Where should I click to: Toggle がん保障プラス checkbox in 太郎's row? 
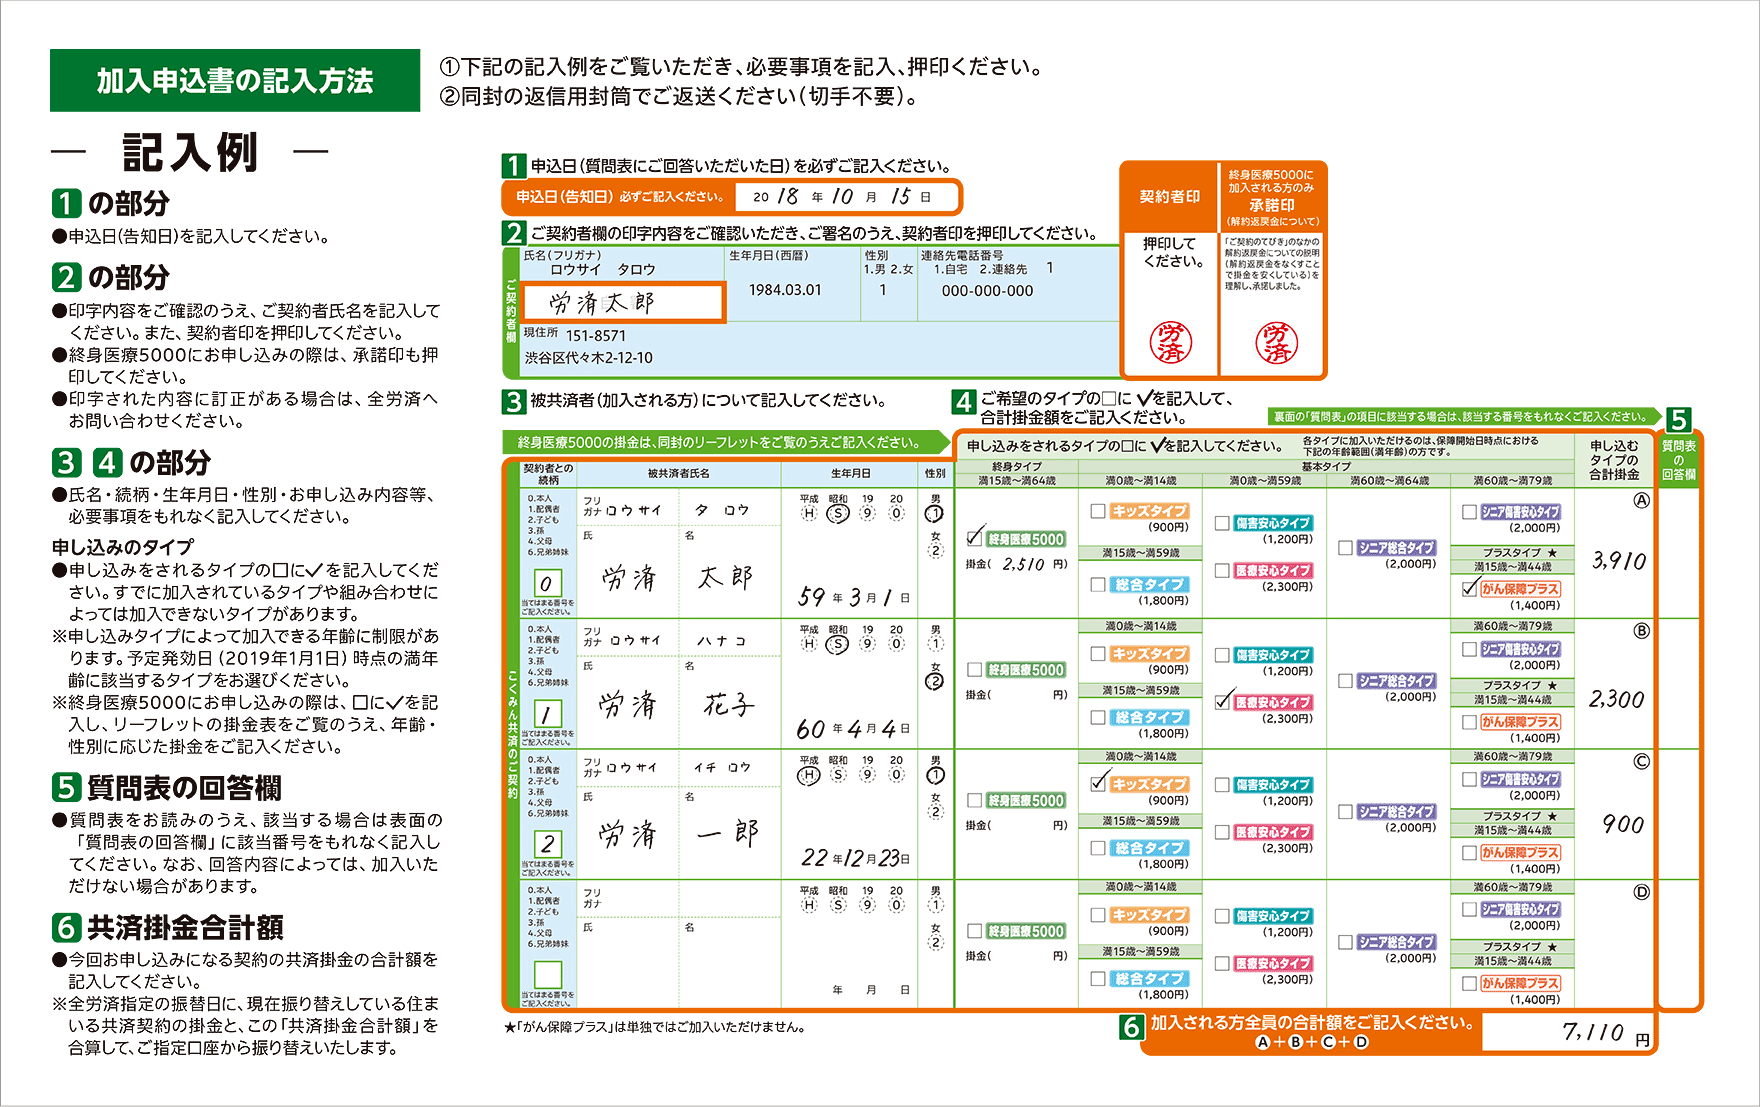[x=1469, y=589]
